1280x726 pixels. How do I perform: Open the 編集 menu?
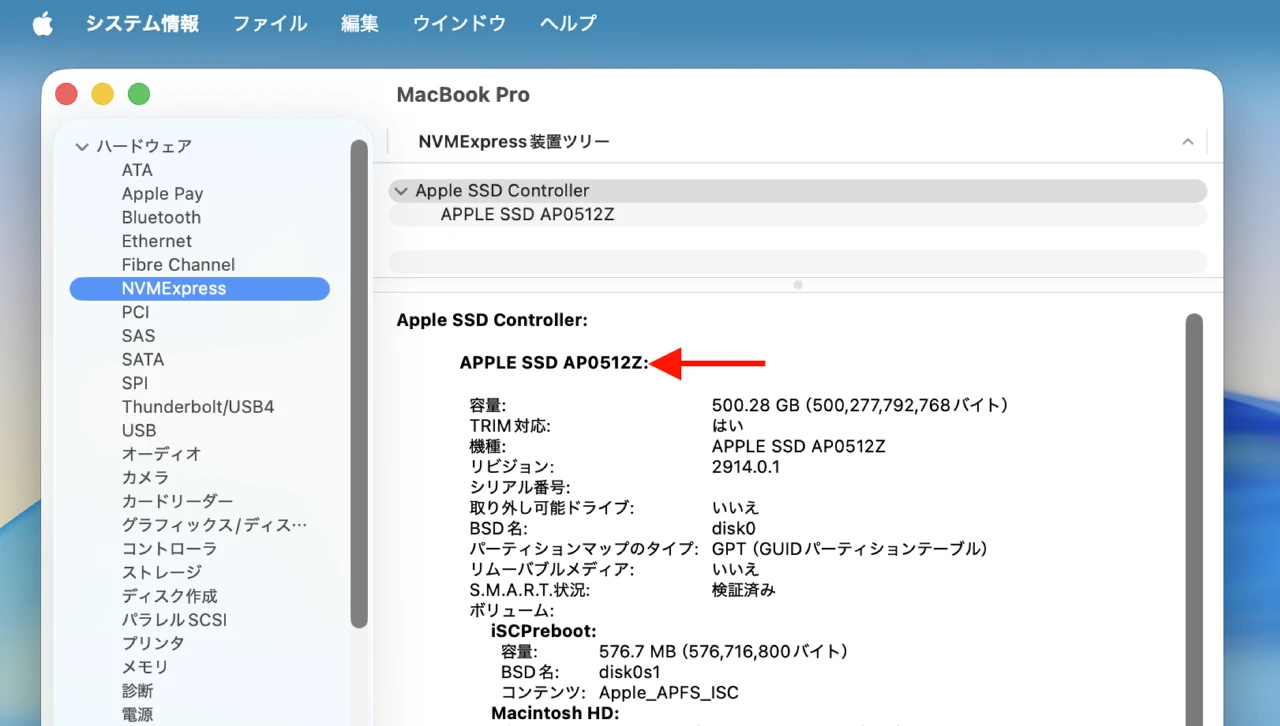[359, 23]
